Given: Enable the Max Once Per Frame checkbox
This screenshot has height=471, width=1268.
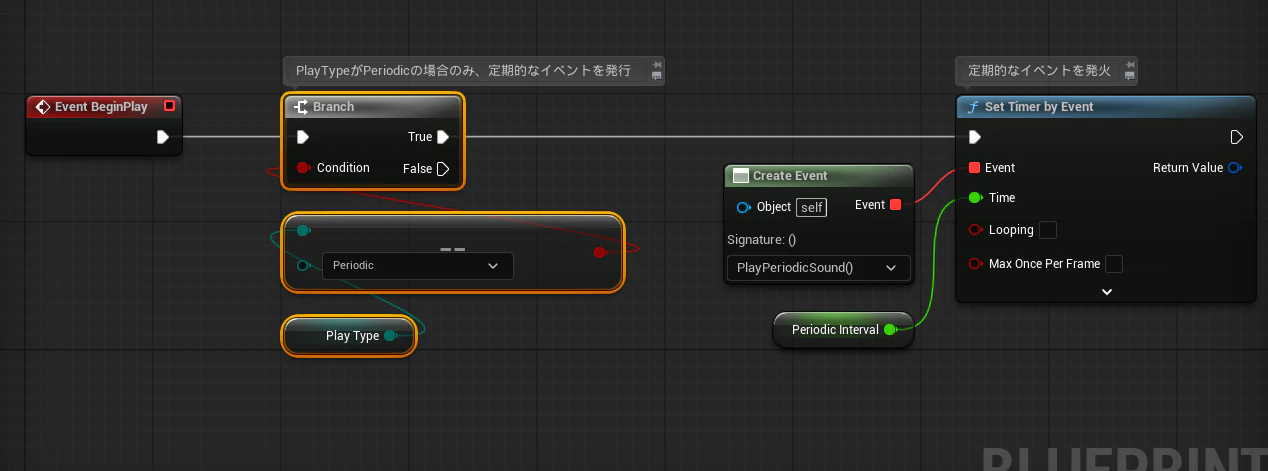Looking at the screenshot, I should [1114, 264].
